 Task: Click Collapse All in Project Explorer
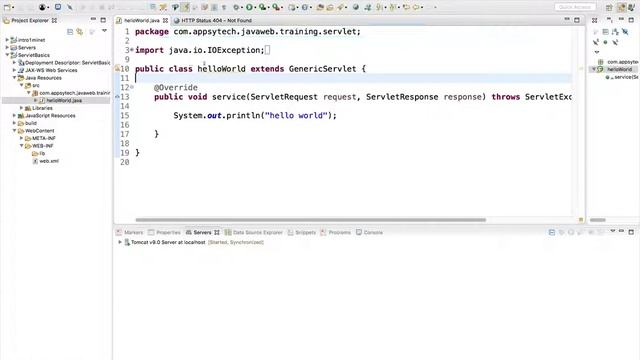click(x=70, y=31)
